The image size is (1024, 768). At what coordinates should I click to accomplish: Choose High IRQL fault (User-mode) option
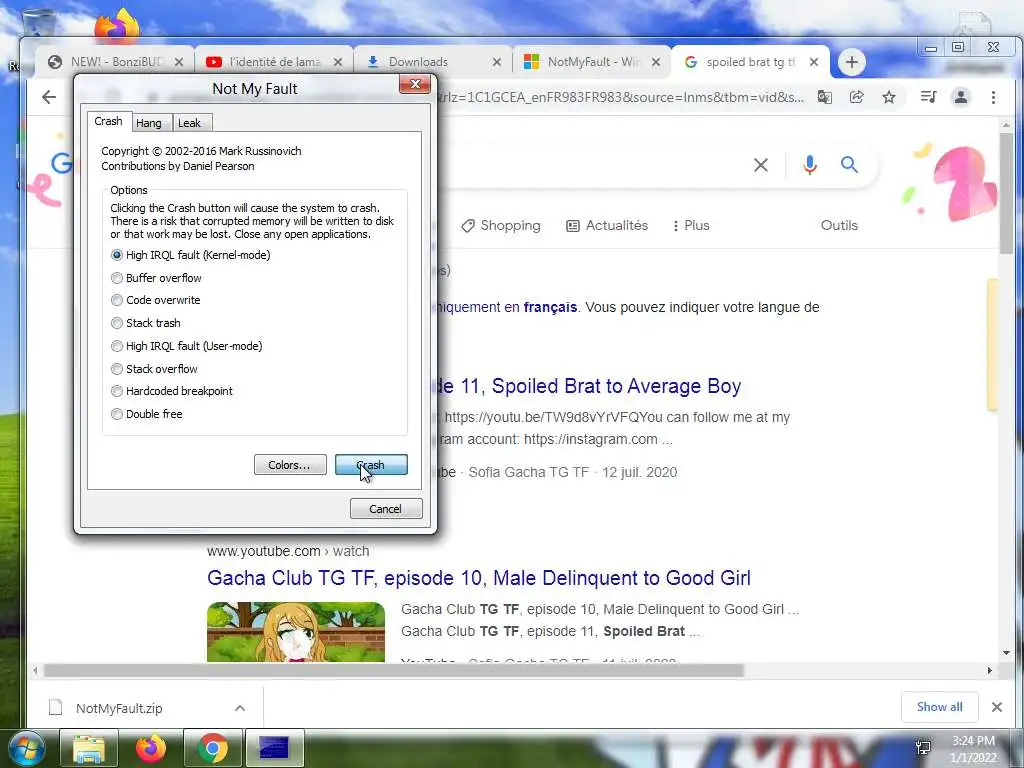(117, 346)
